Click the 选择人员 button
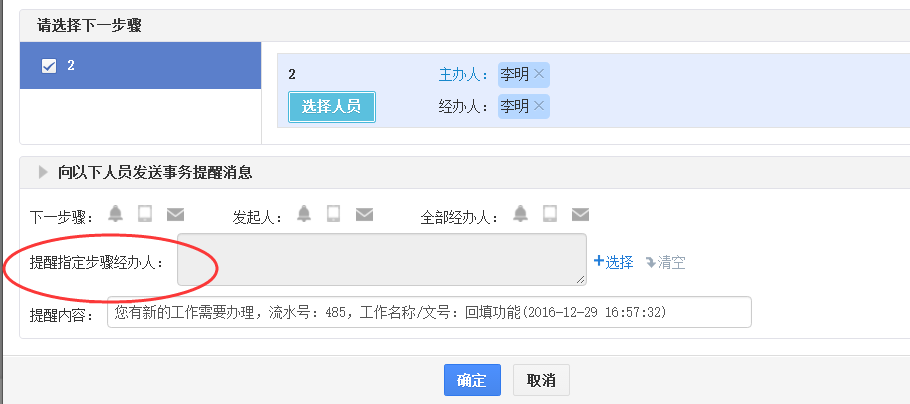The image size is (910, 404). 331,106
